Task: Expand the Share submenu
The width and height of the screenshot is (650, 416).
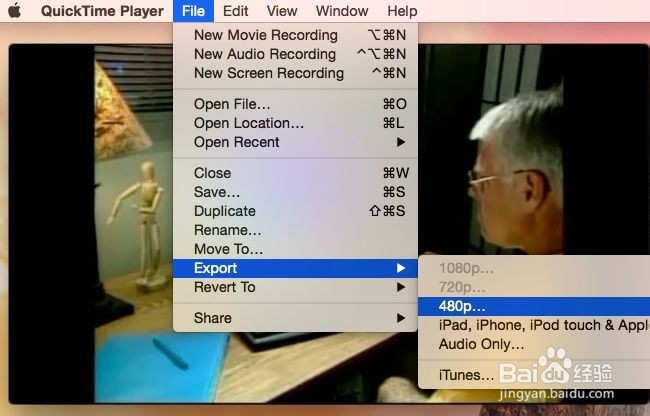Action: [295, 318]
